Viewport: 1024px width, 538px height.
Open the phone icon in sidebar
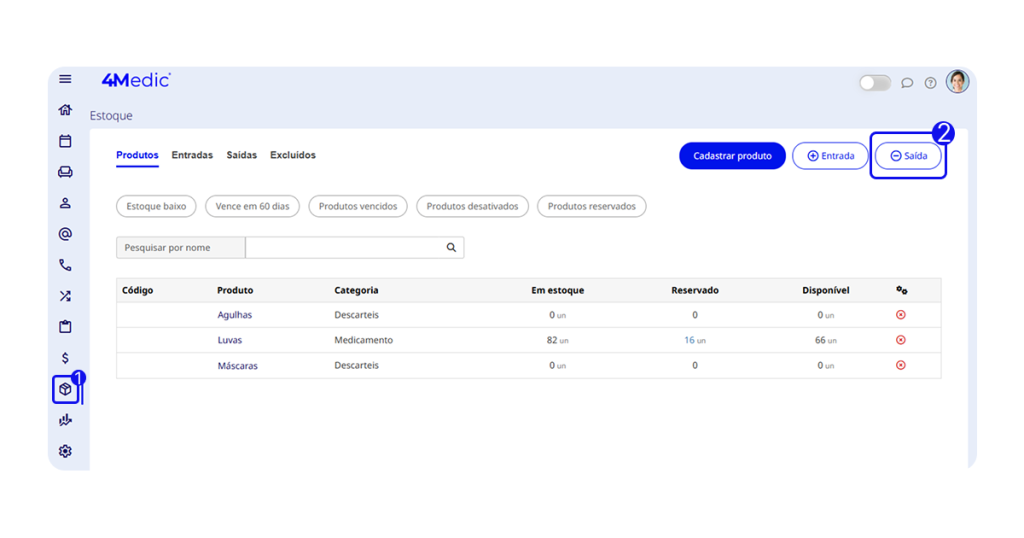click(65, 265)
